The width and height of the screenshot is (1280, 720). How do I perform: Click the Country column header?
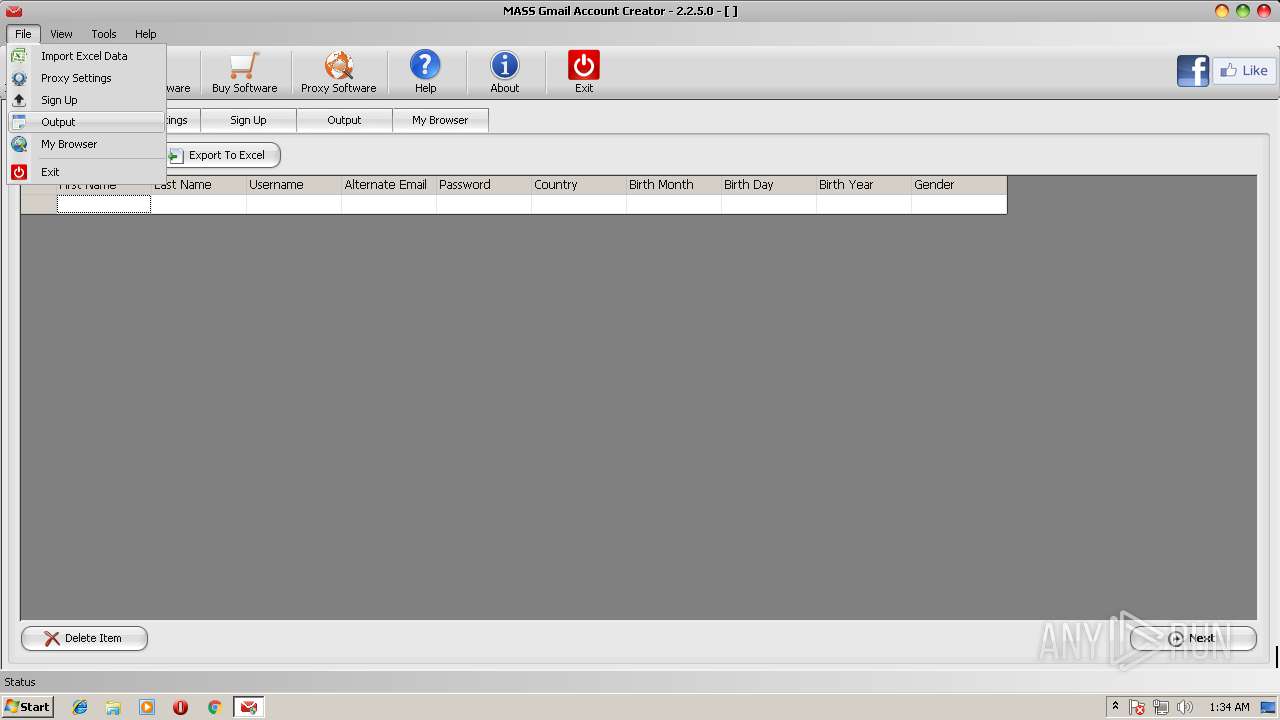coord(579,185)
